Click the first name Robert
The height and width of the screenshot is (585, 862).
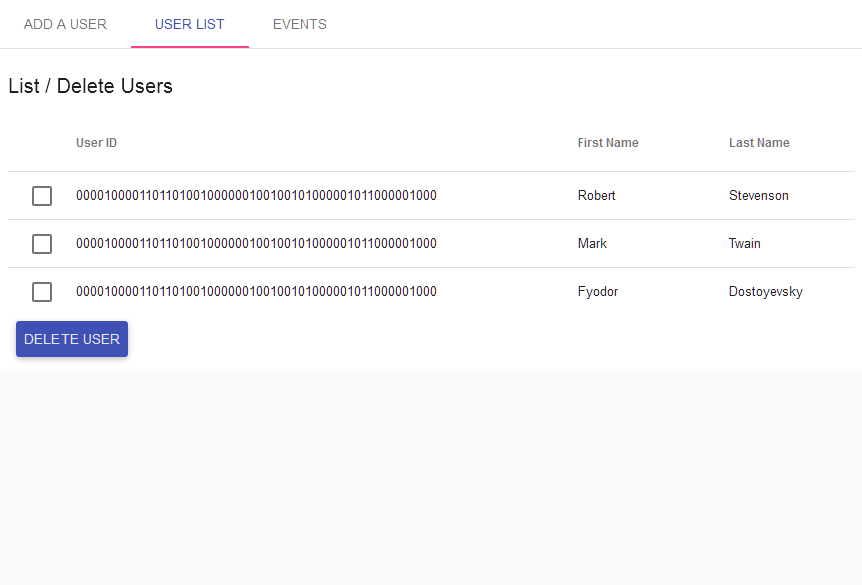tap(596, 196)
